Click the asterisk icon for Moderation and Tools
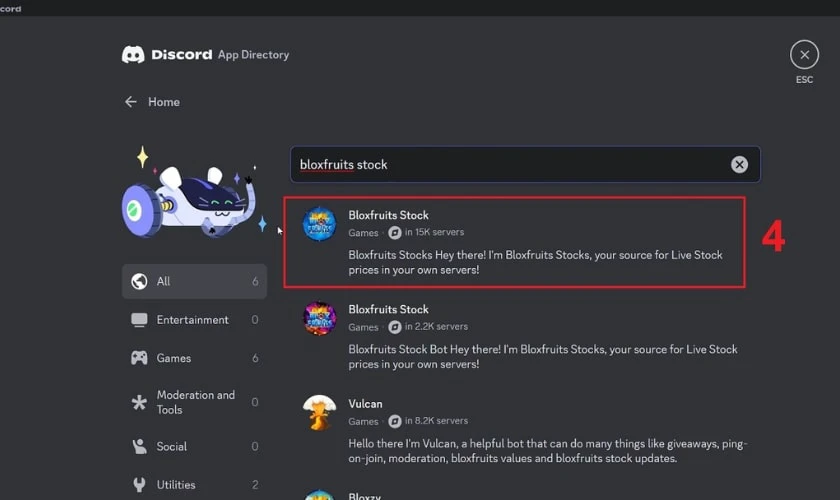Image resolution: width=840 pixels, height=500 pixels. [x=139, y=402]
